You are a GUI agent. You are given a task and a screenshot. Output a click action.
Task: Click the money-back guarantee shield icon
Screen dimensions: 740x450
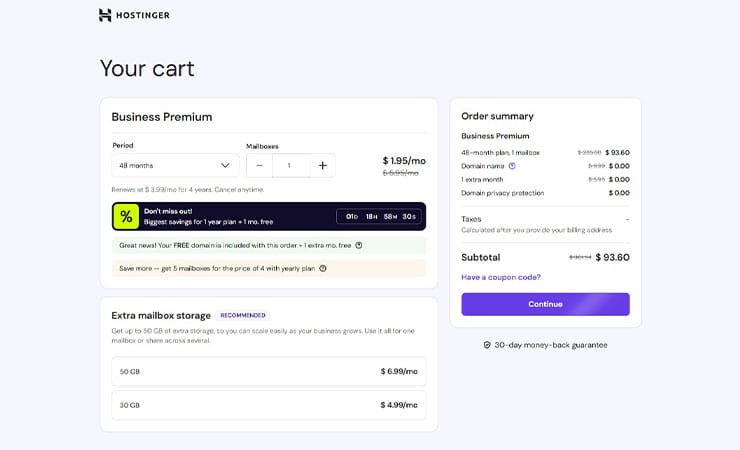click(x=487, y=345)
